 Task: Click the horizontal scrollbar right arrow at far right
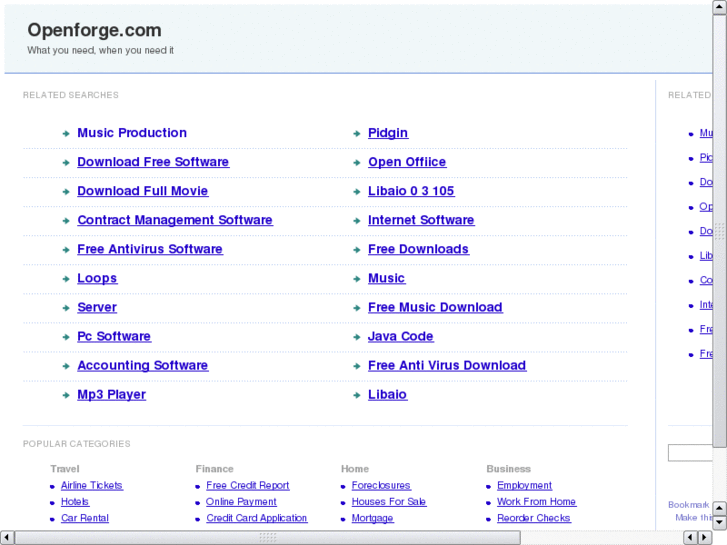pos(705,538)
